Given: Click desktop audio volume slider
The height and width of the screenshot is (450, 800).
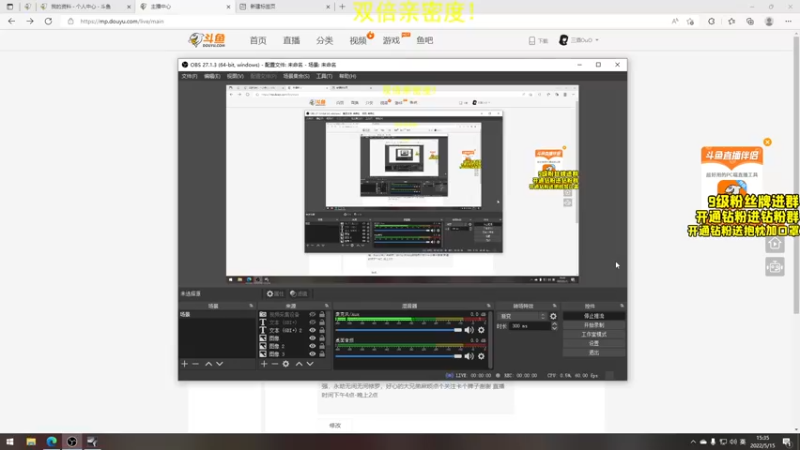Looking at the screenshot, I should (x=398, y=356).
